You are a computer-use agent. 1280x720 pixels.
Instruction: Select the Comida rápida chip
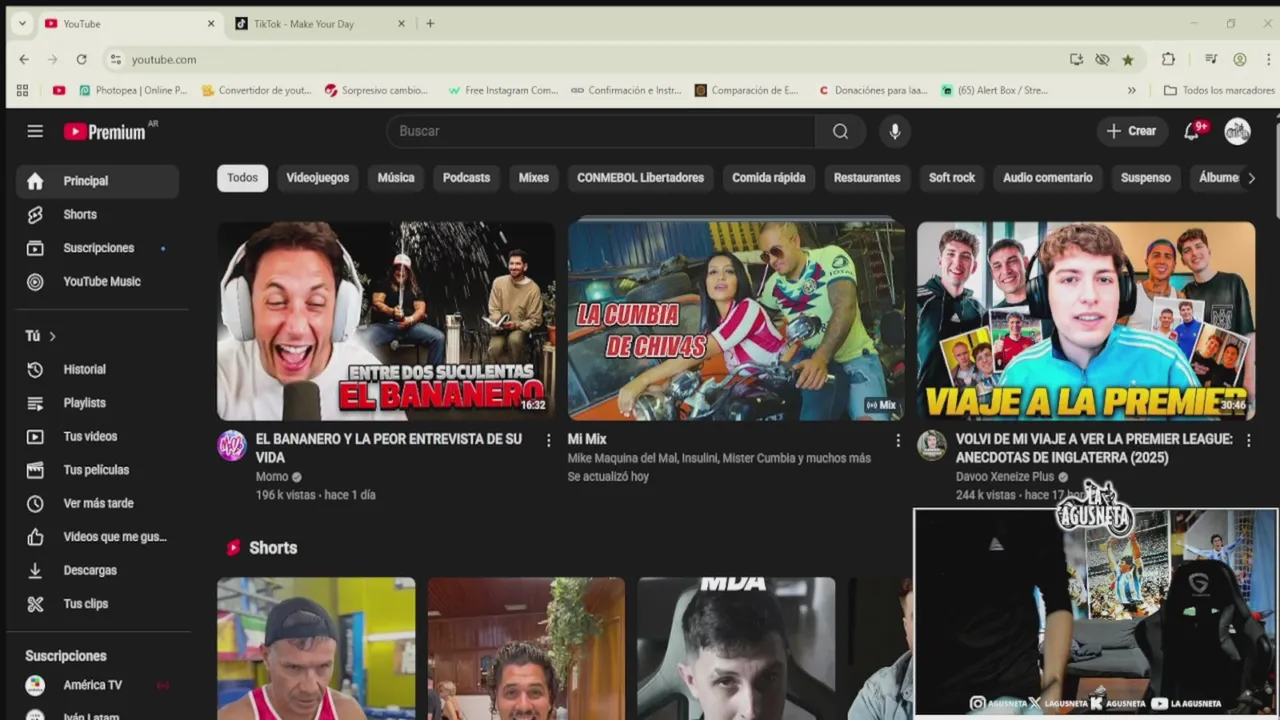coord(769,178)
